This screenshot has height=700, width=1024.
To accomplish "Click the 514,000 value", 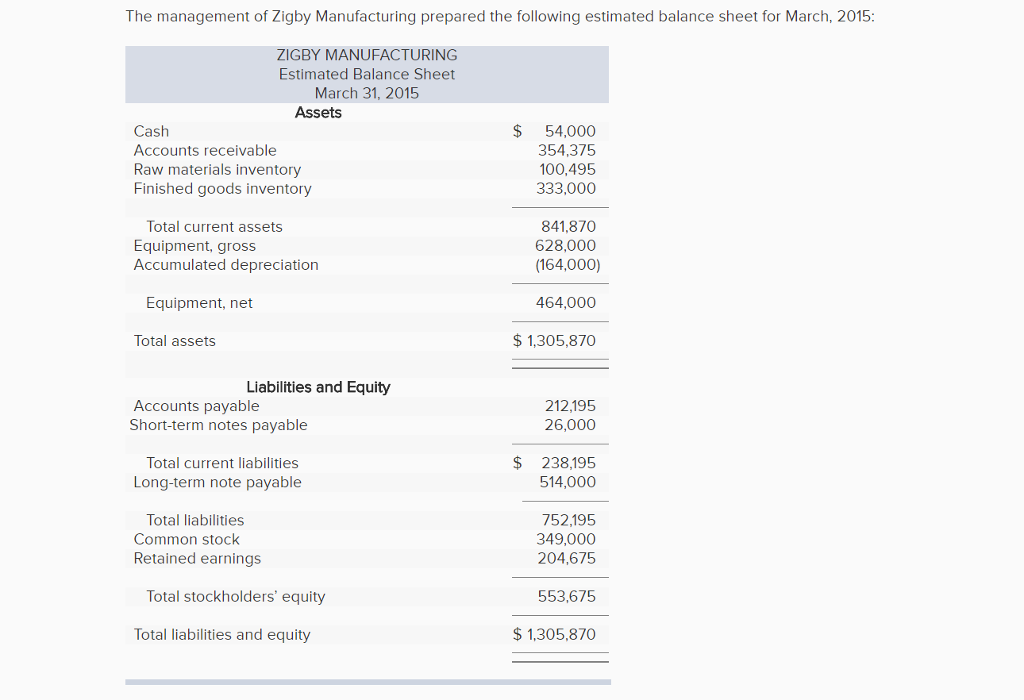I will tap(568, 482).
